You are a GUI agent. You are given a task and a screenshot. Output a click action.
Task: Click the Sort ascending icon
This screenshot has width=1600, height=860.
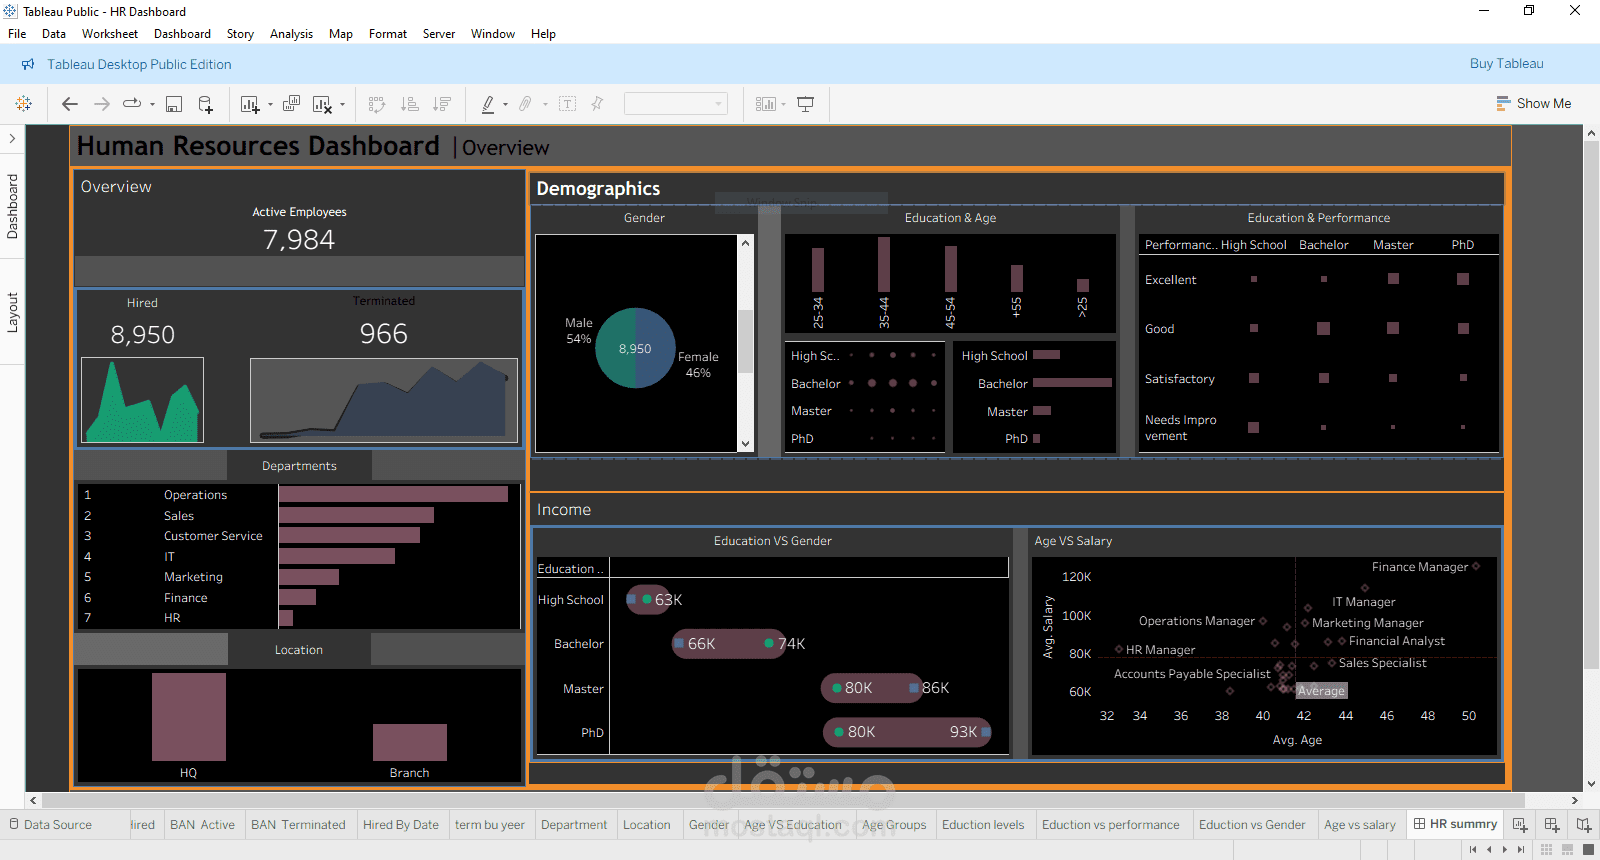pos(409,104)
